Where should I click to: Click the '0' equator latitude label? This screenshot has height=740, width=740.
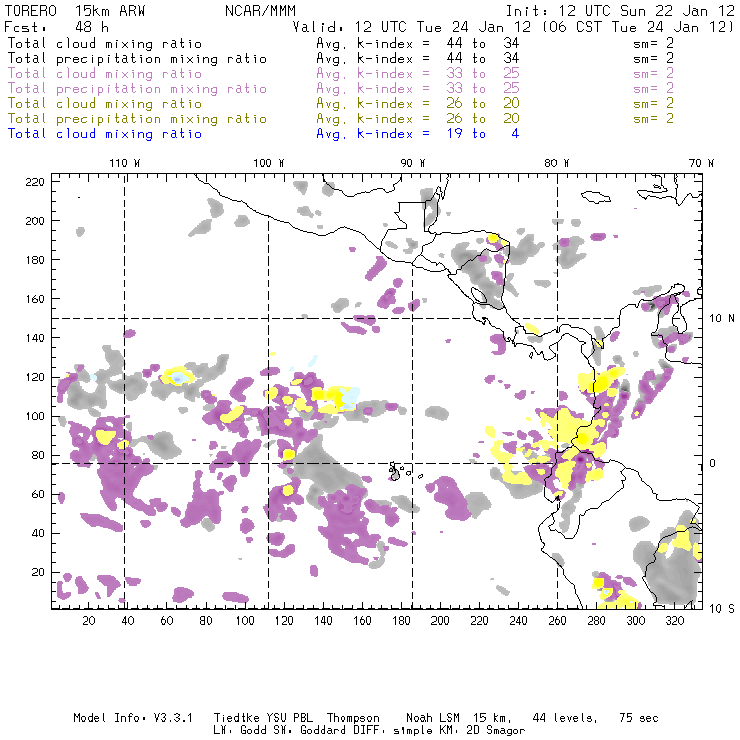pyautogui.click(x=713, y=464)
